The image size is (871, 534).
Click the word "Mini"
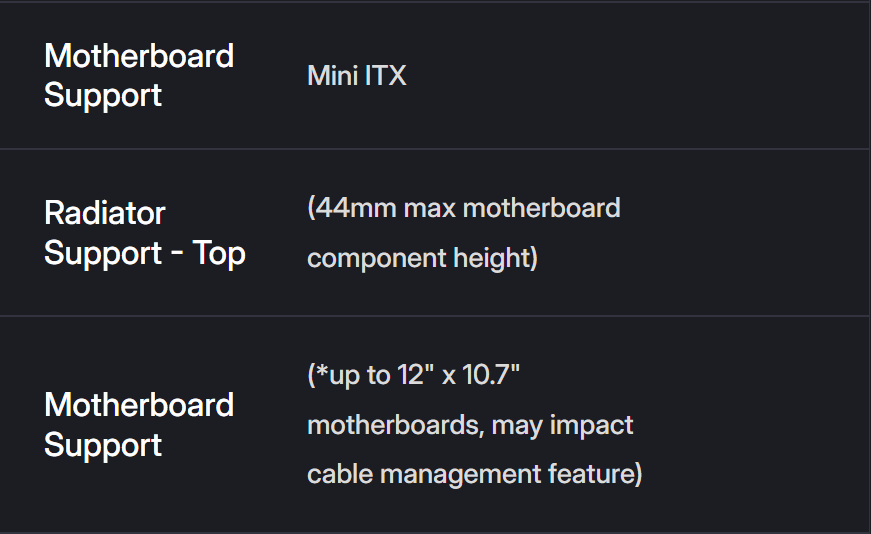click(x=332, y=76)
